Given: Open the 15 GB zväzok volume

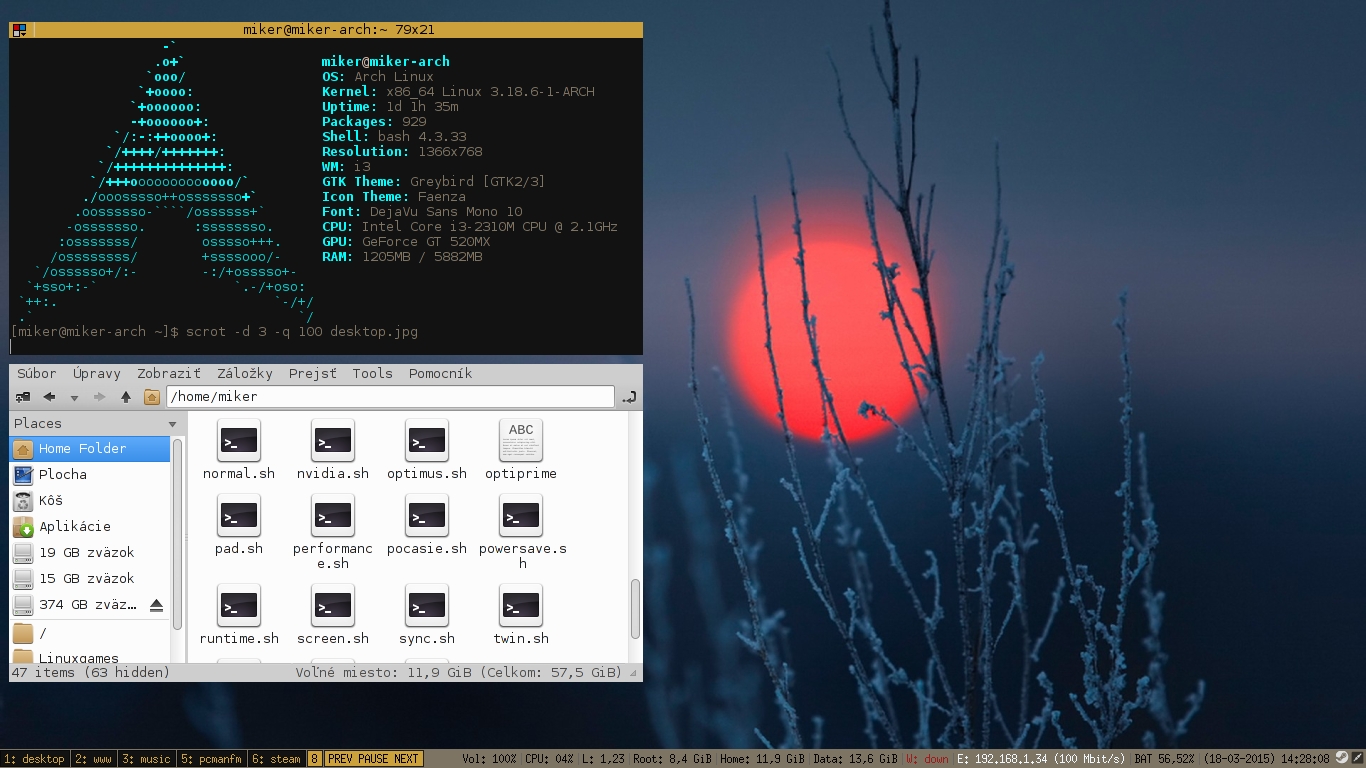Looking at the screenshot, I should [x=90, y=579].
